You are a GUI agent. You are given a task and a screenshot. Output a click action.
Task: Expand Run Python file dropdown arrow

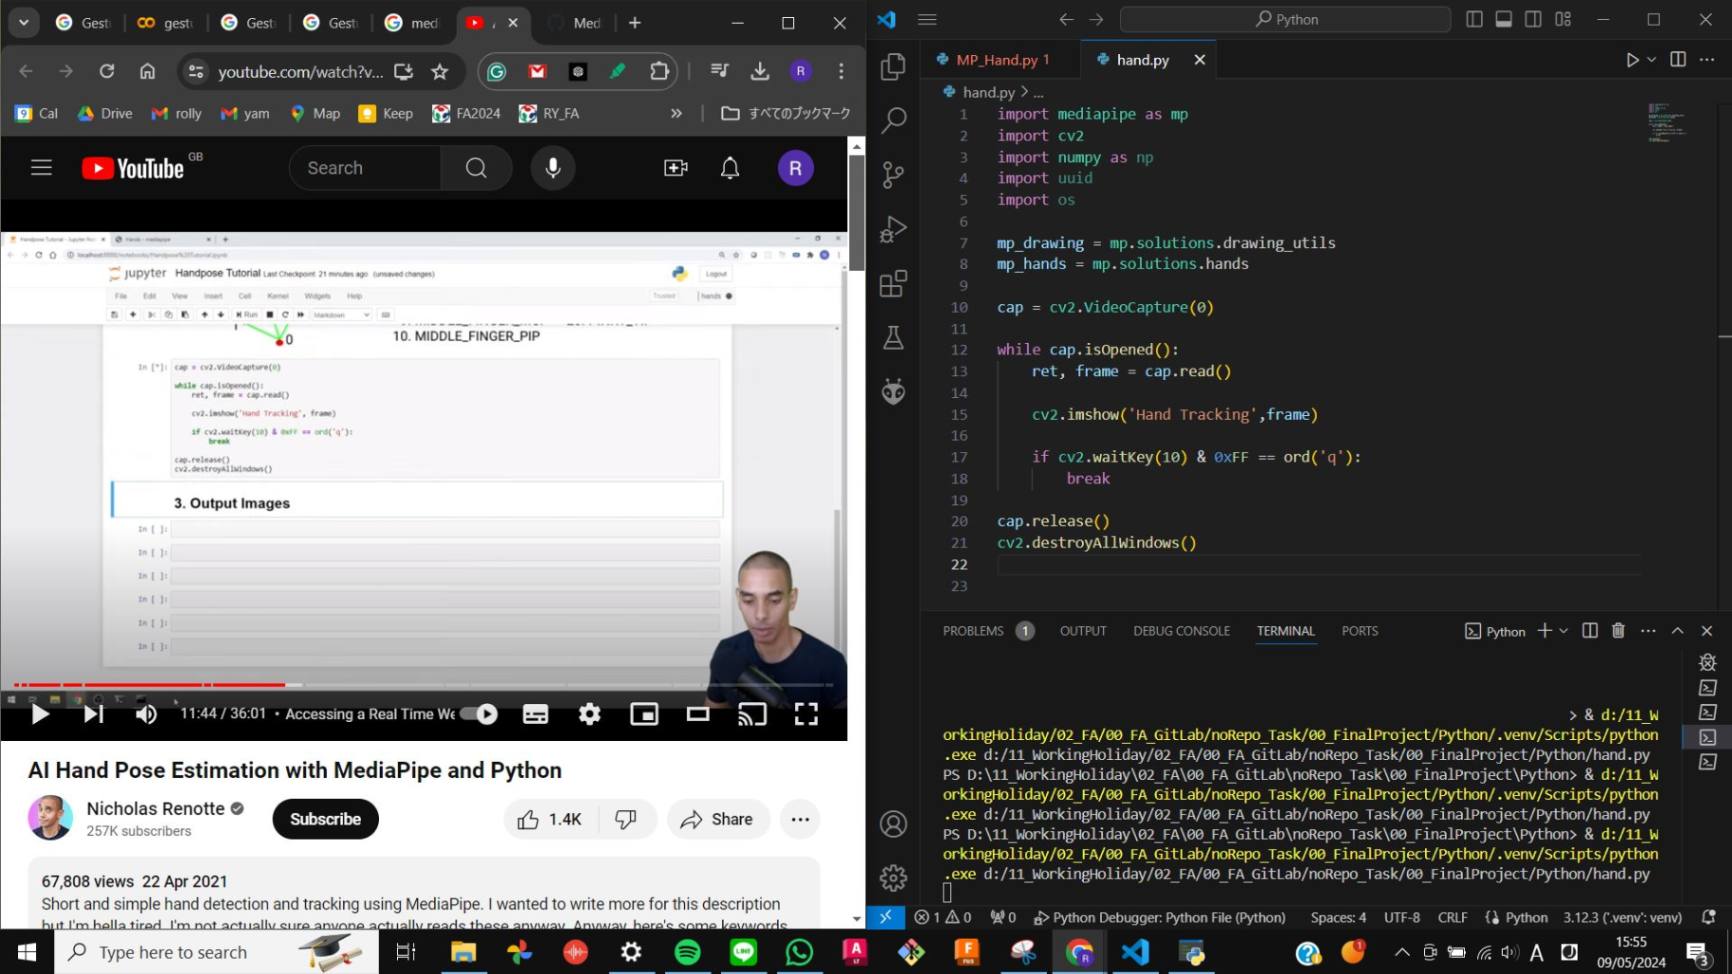click(x=1652, y=60)
